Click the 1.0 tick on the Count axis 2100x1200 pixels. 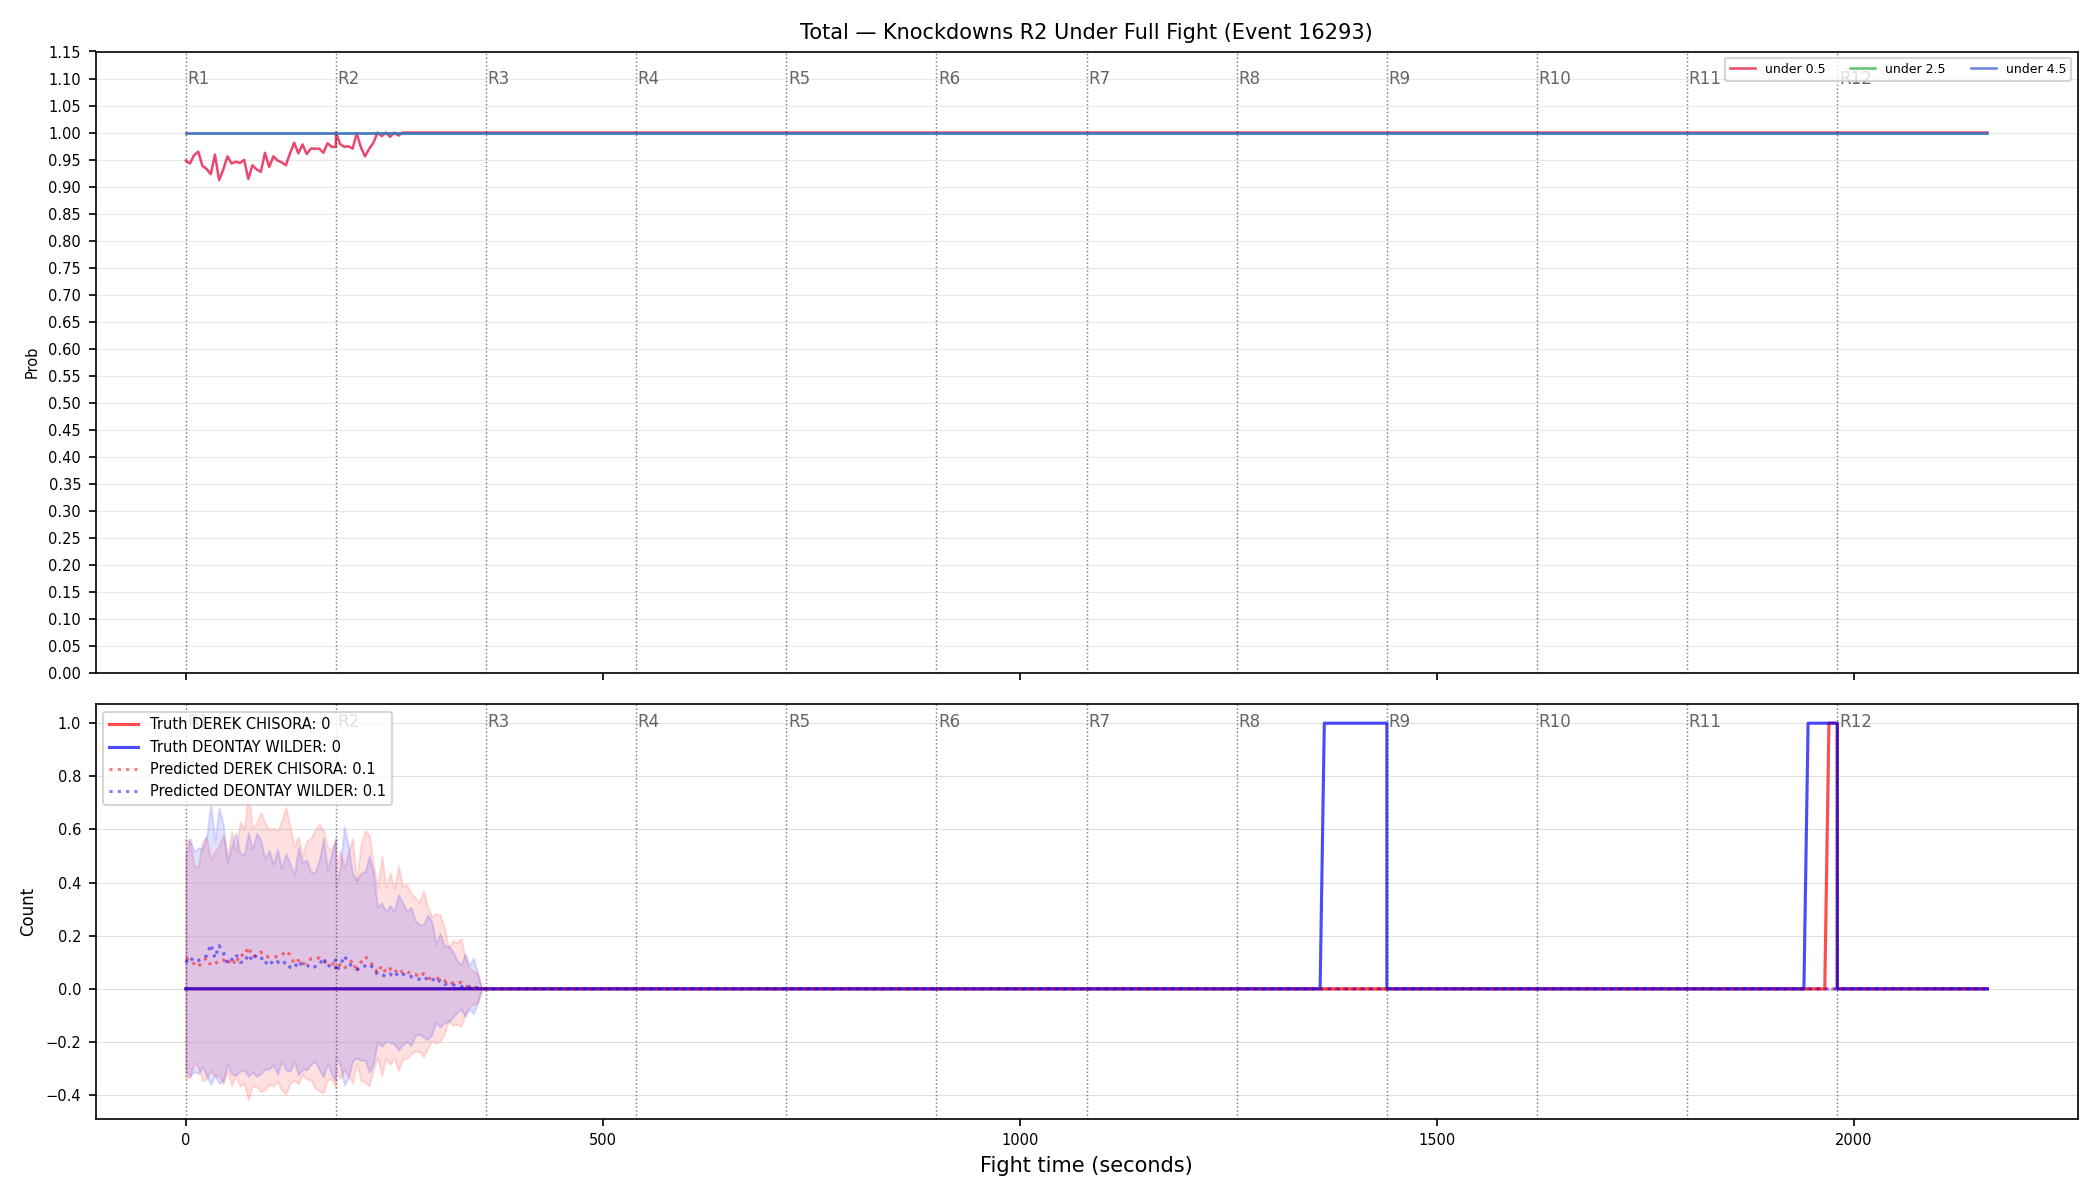click(70, 723)
